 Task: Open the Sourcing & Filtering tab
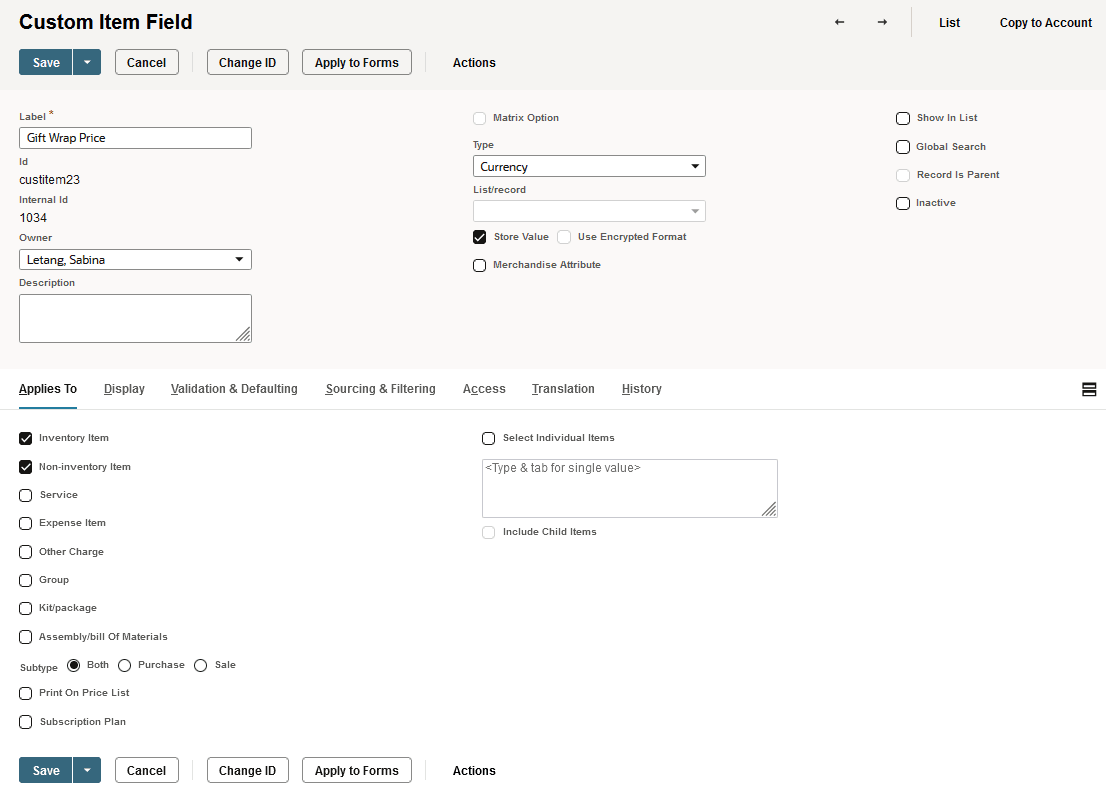tap(380, 389)
